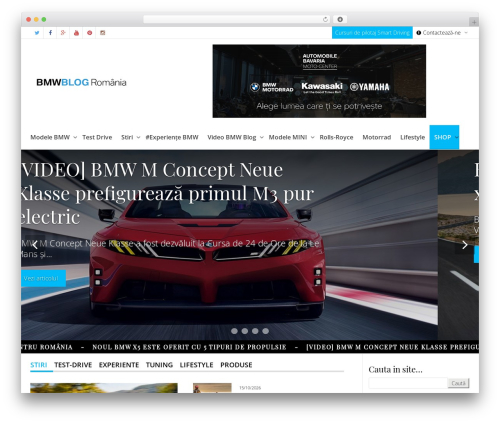Open the Facebook social link
500x423 pixels.
coord(50,33)
